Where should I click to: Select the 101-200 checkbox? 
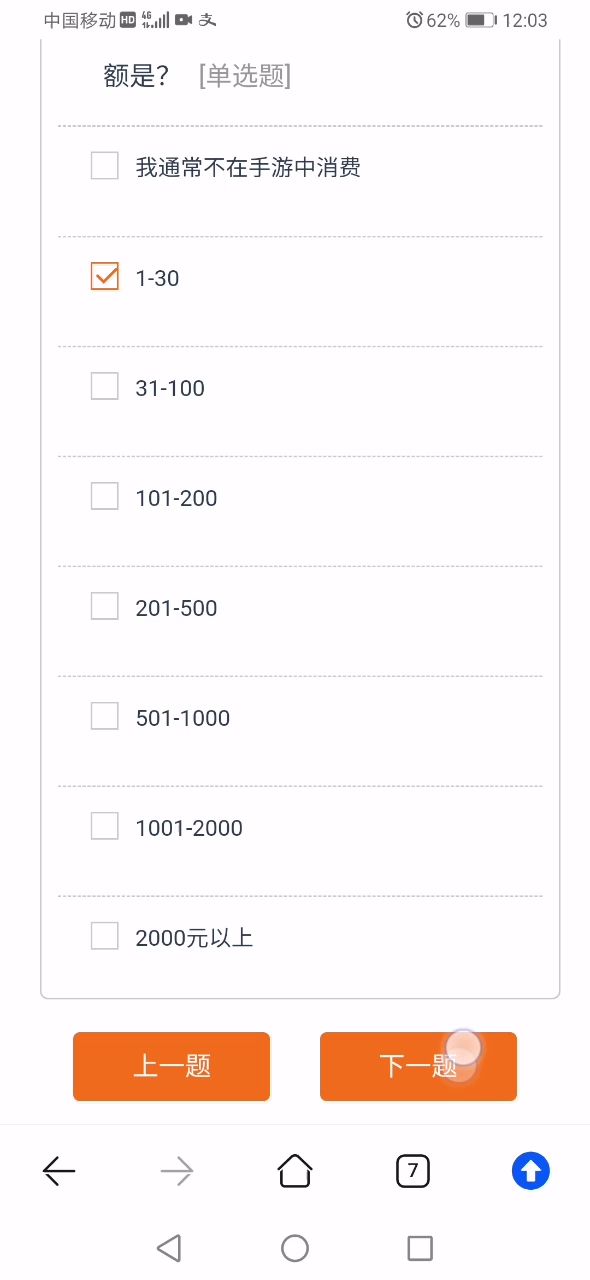(105, 496)
